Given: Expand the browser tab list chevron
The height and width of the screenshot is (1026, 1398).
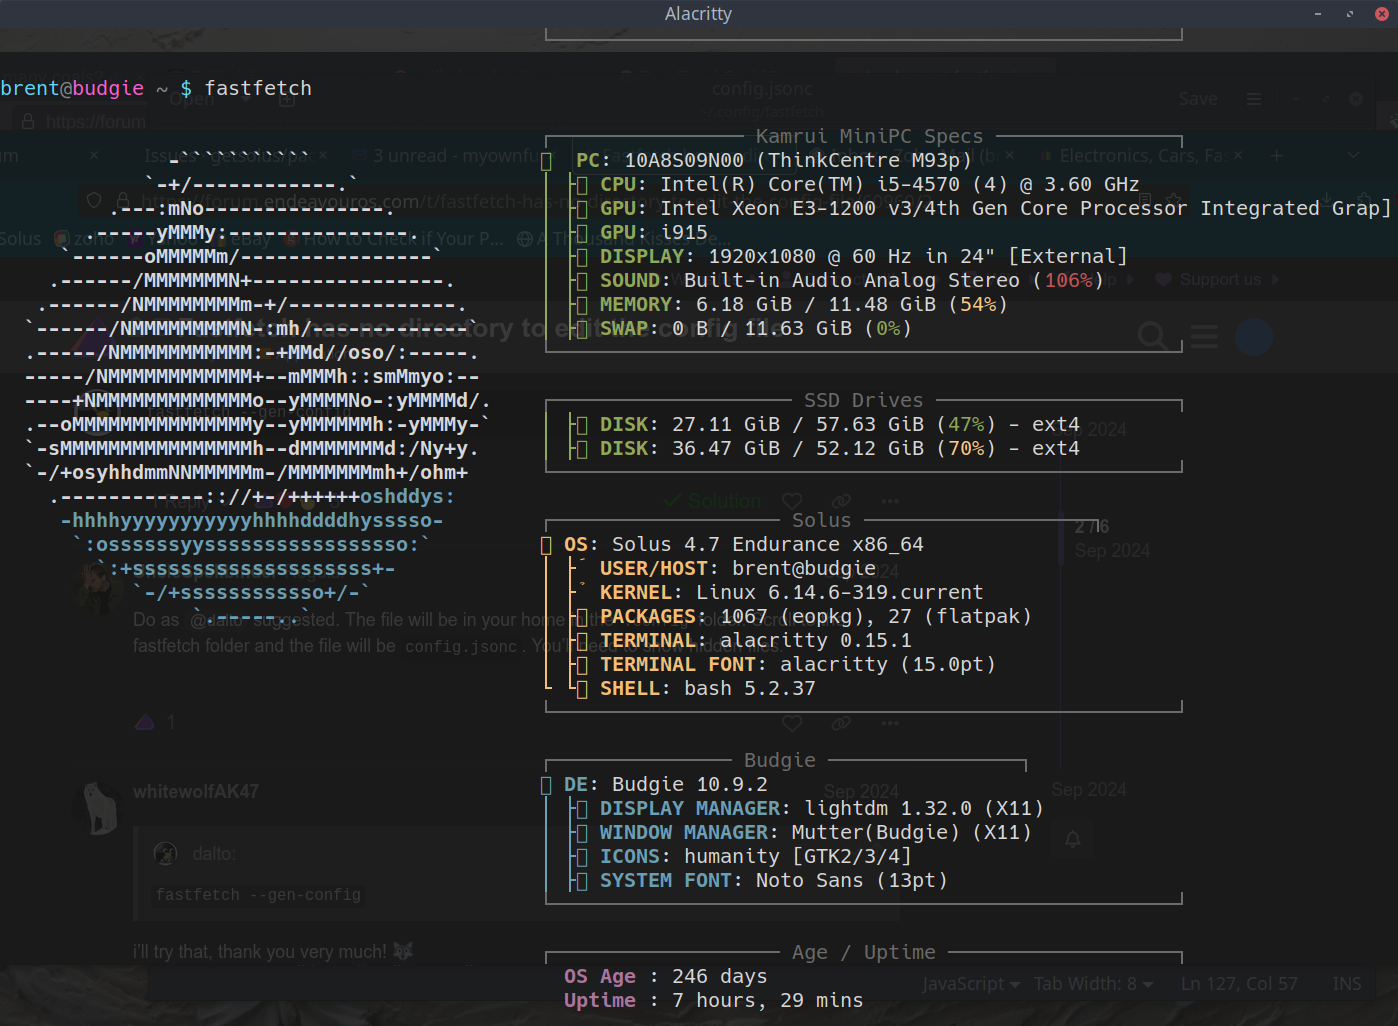Looking at the screenshot, I should pyautogui.click(x=1353, y=156).
